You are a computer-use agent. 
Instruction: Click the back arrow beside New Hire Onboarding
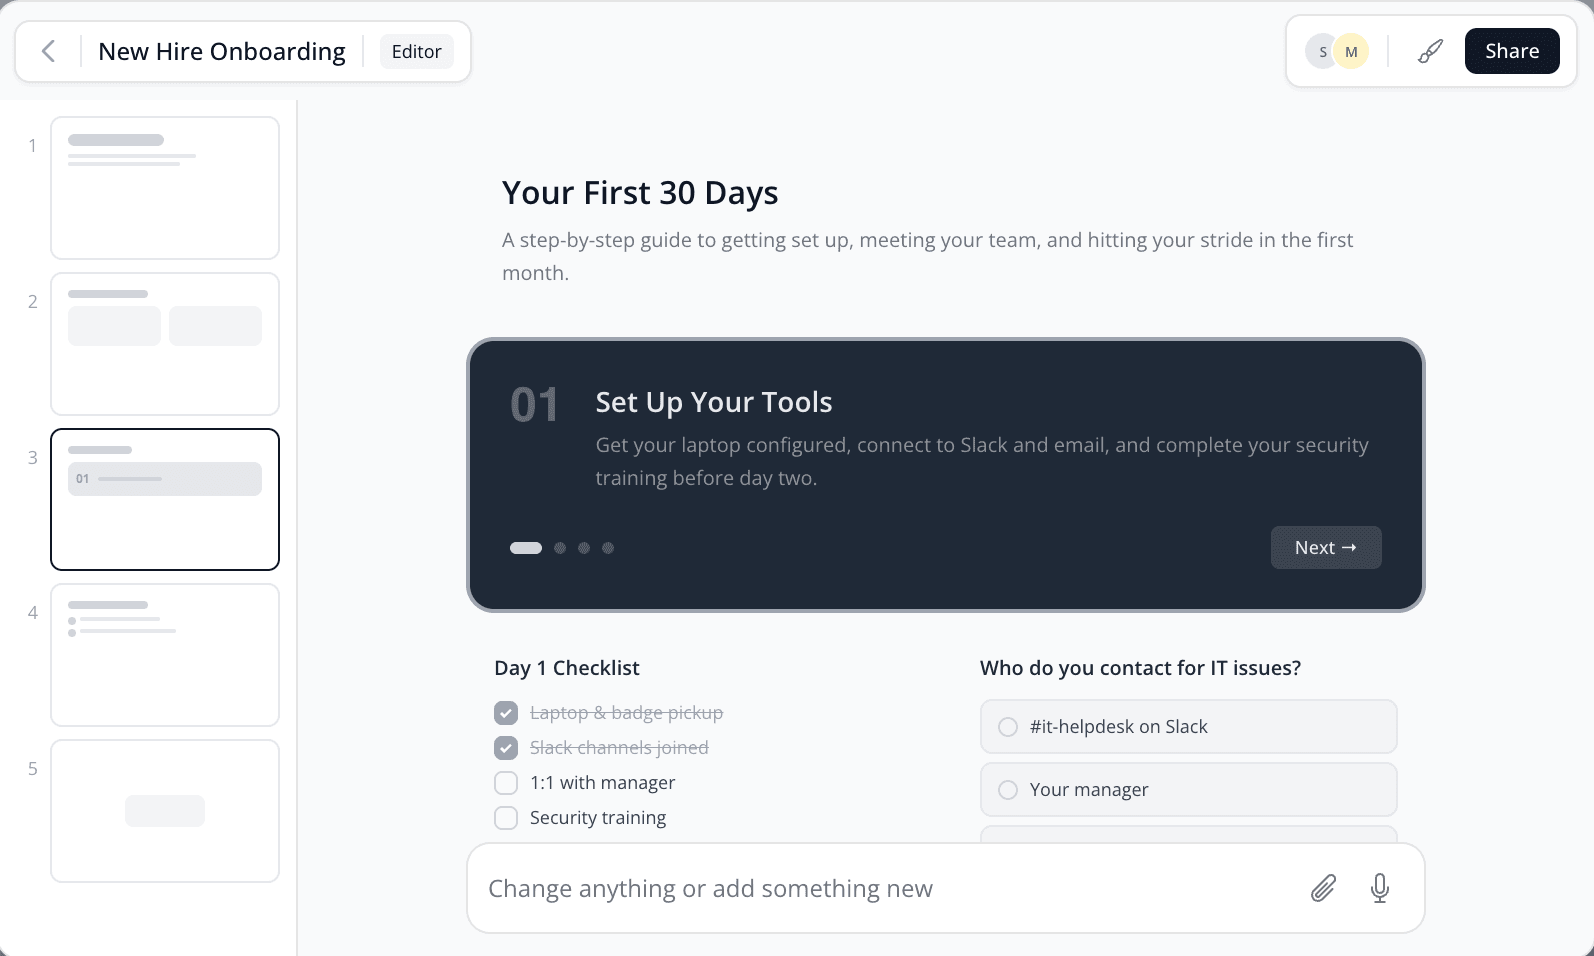click(48, 50)
